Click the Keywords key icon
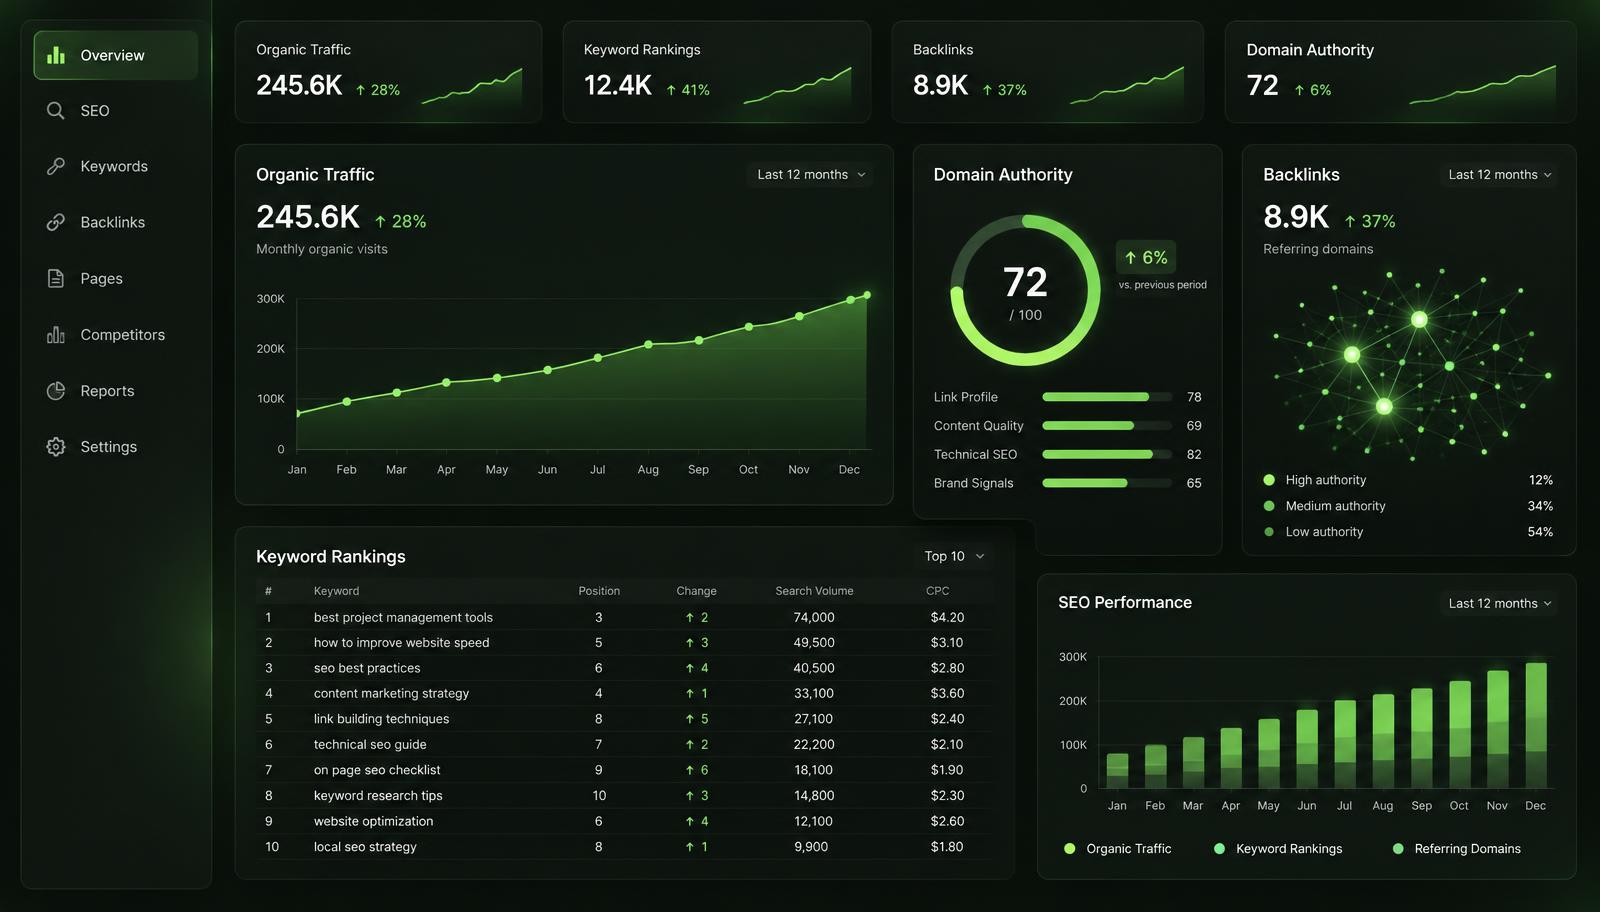Viewport: 1600px width, 912px height. click(x=56, y=166)
